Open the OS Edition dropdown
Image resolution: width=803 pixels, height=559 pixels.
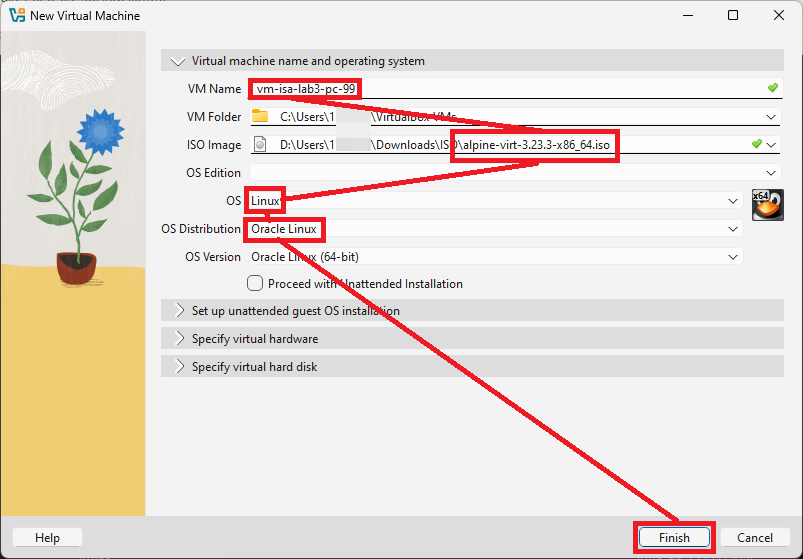[x=771, y=173]
